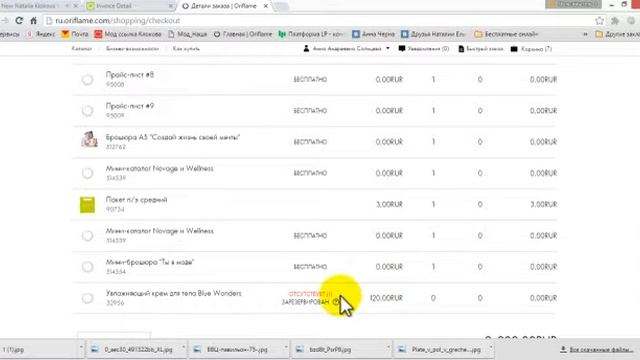Click the page icon in the address bar
Viewport: 640px width, 360px height.
click(x=49, y=20)
